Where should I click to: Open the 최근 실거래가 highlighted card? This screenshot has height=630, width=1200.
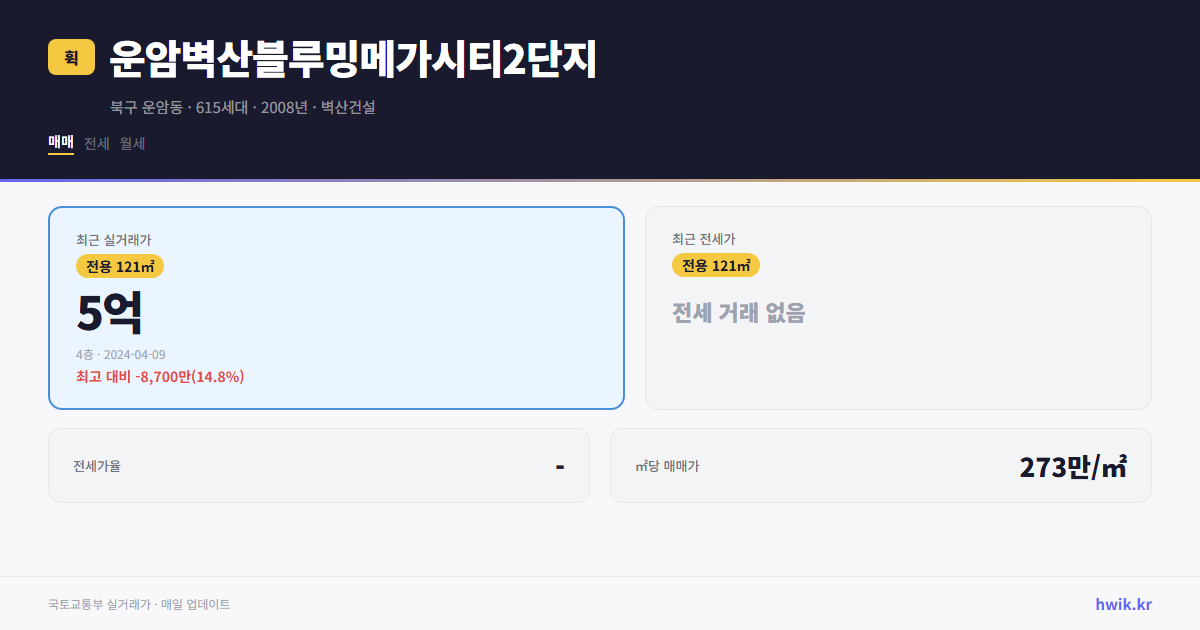(335, 307)
